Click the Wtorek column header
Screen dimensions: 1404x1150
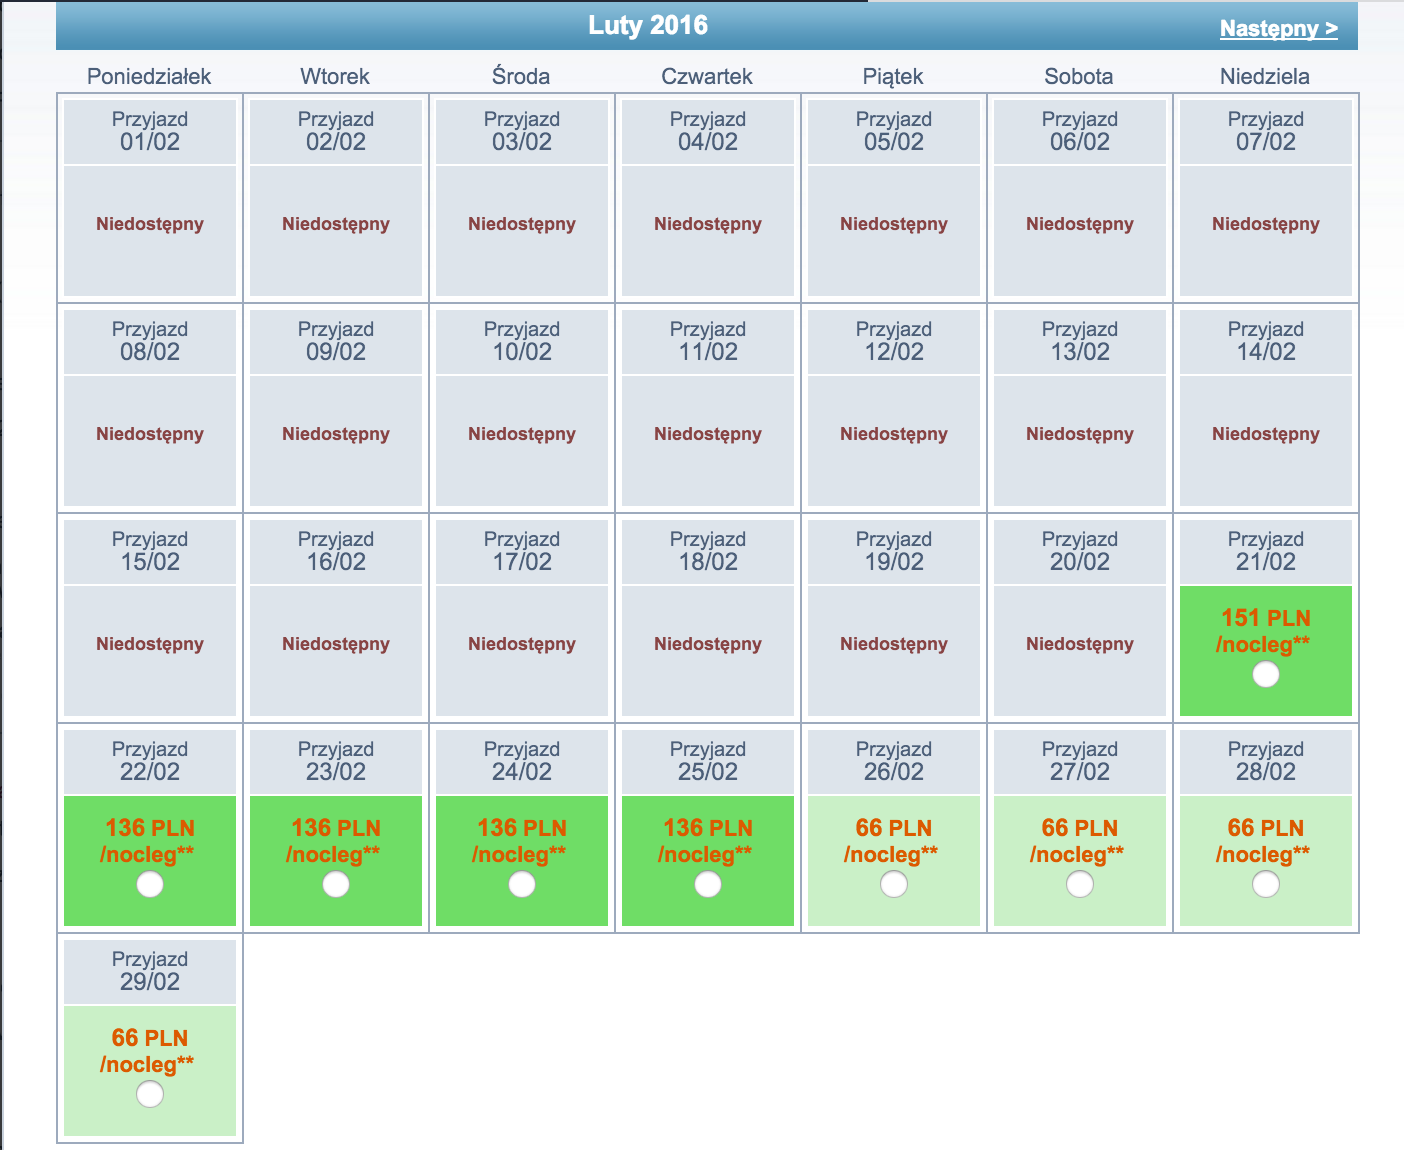335,76
